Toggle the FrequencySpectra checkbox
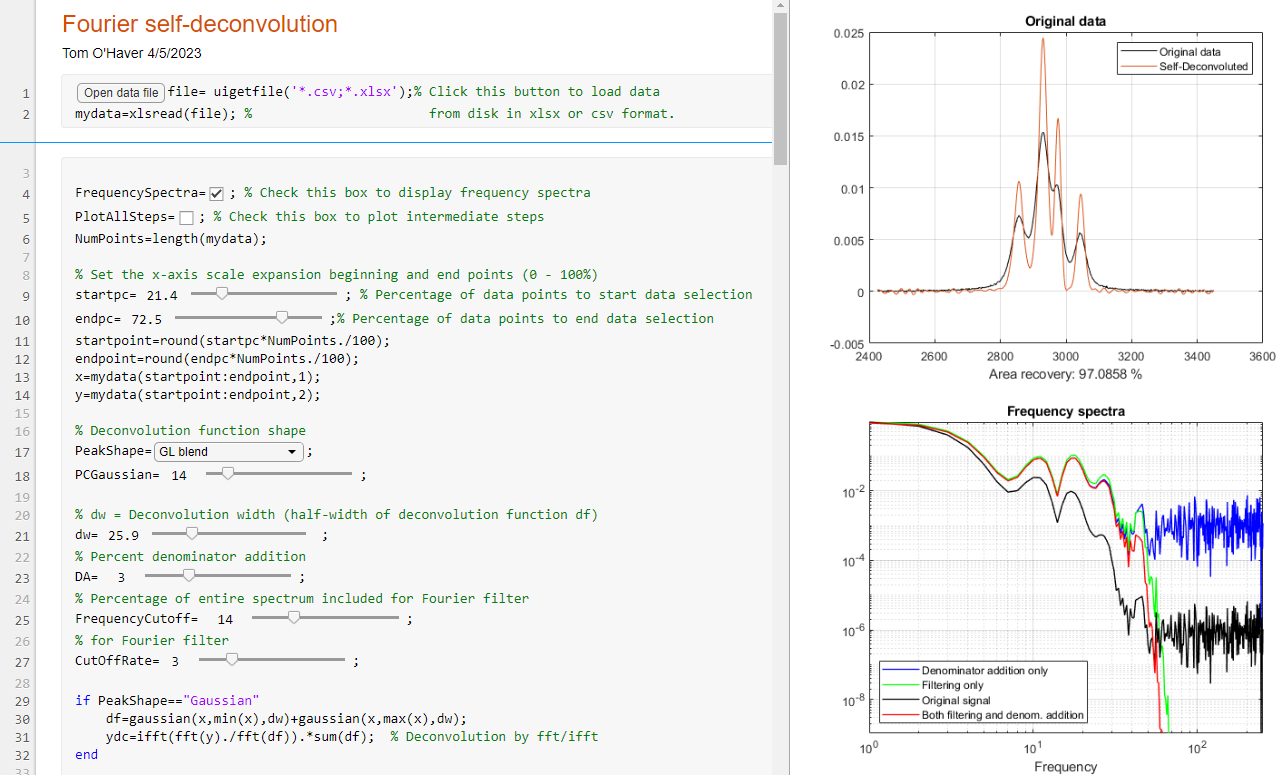The image size is (1281, 775). click(216, 194)
